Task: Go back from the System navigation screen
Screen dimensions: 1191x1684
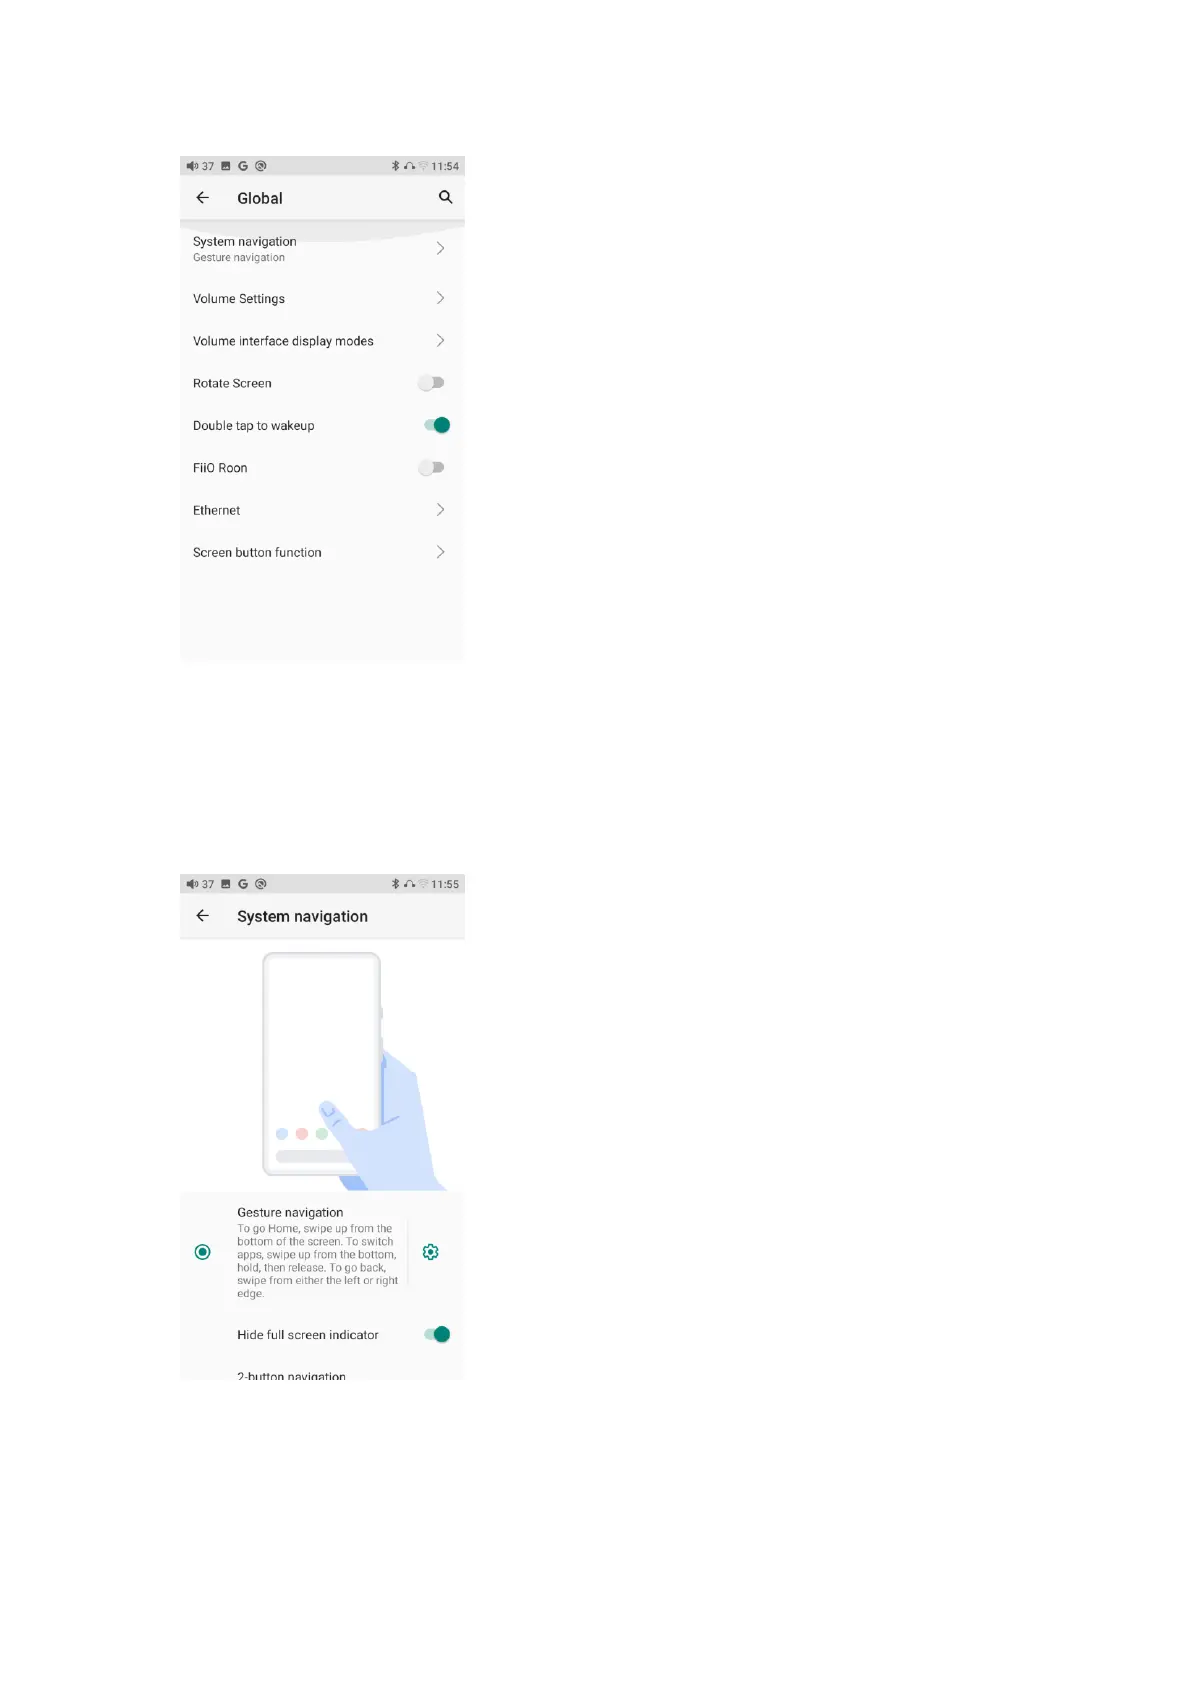Action: [x=203, y=915]
